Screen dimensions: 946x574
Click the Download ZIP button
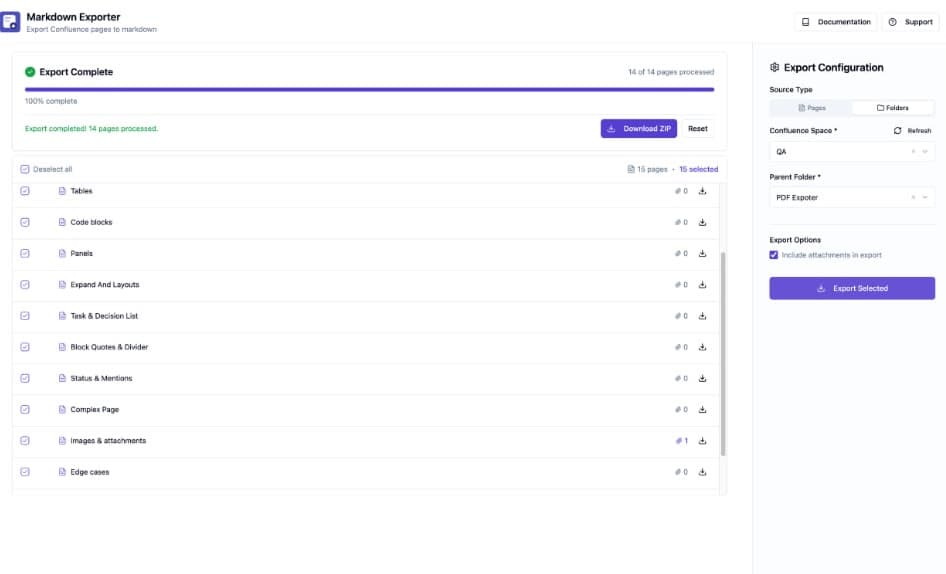tap(639, 129)
